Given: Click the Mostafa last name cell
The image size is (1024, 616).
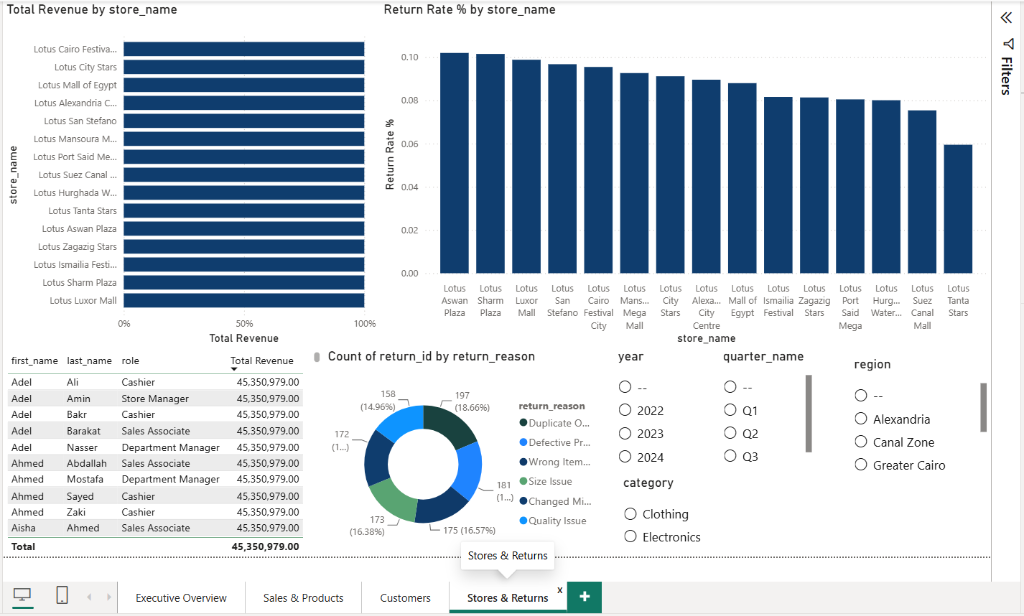Looking at the screenshot, I should tap(85, 479).
